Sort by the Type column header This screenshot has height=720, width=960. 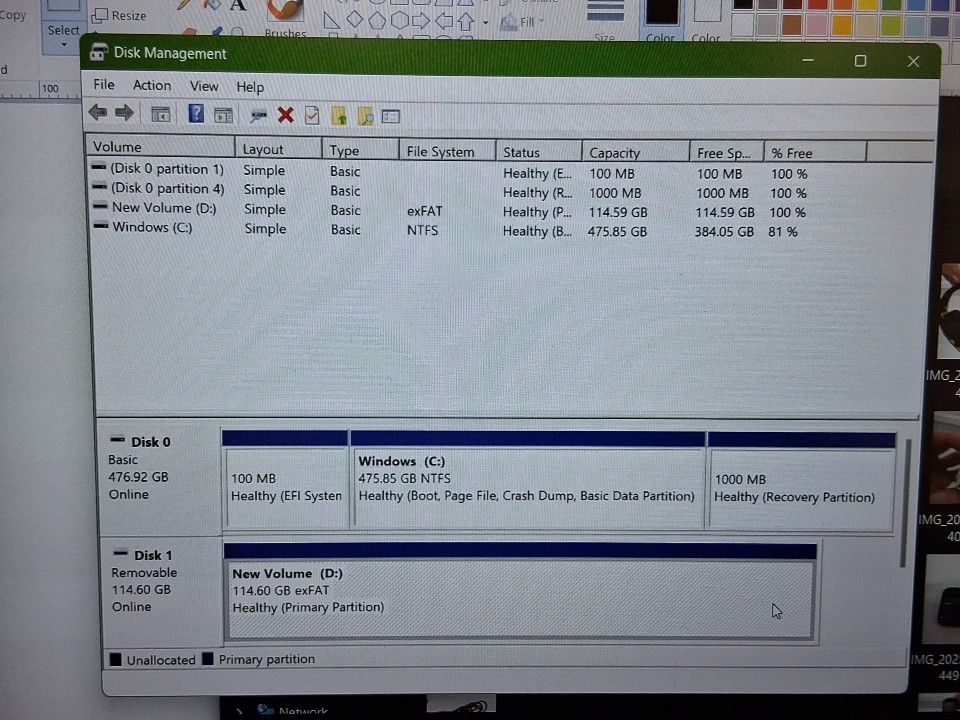[x=361, y=150]
